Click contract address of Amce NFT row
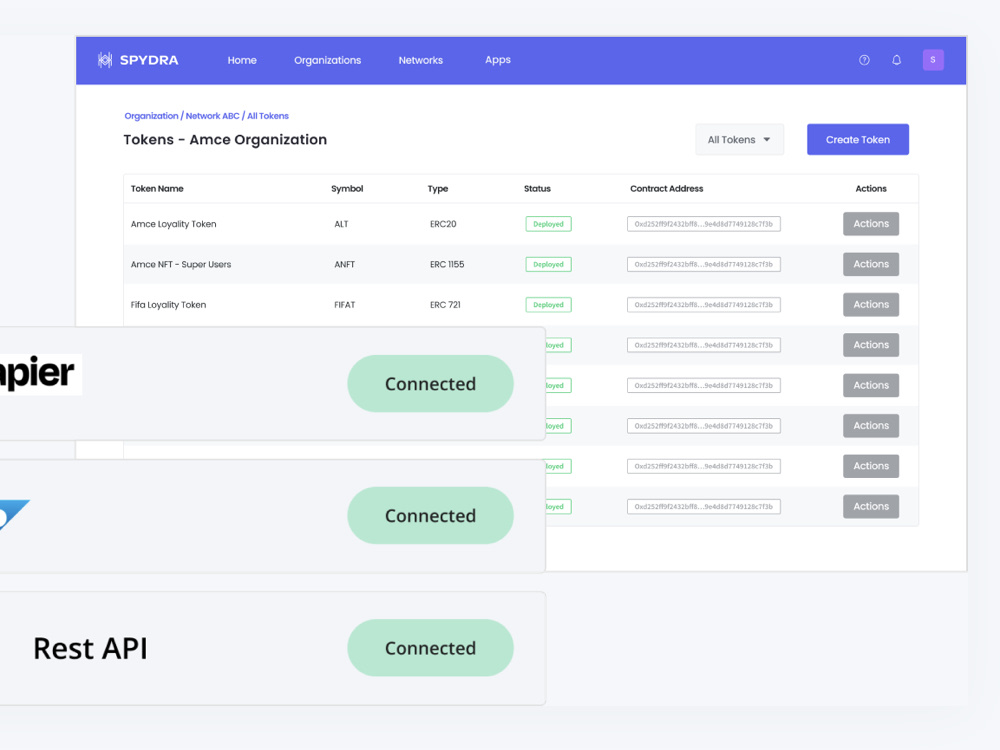The height and width of the screenshot is (750, 1000). click(703, 264)
